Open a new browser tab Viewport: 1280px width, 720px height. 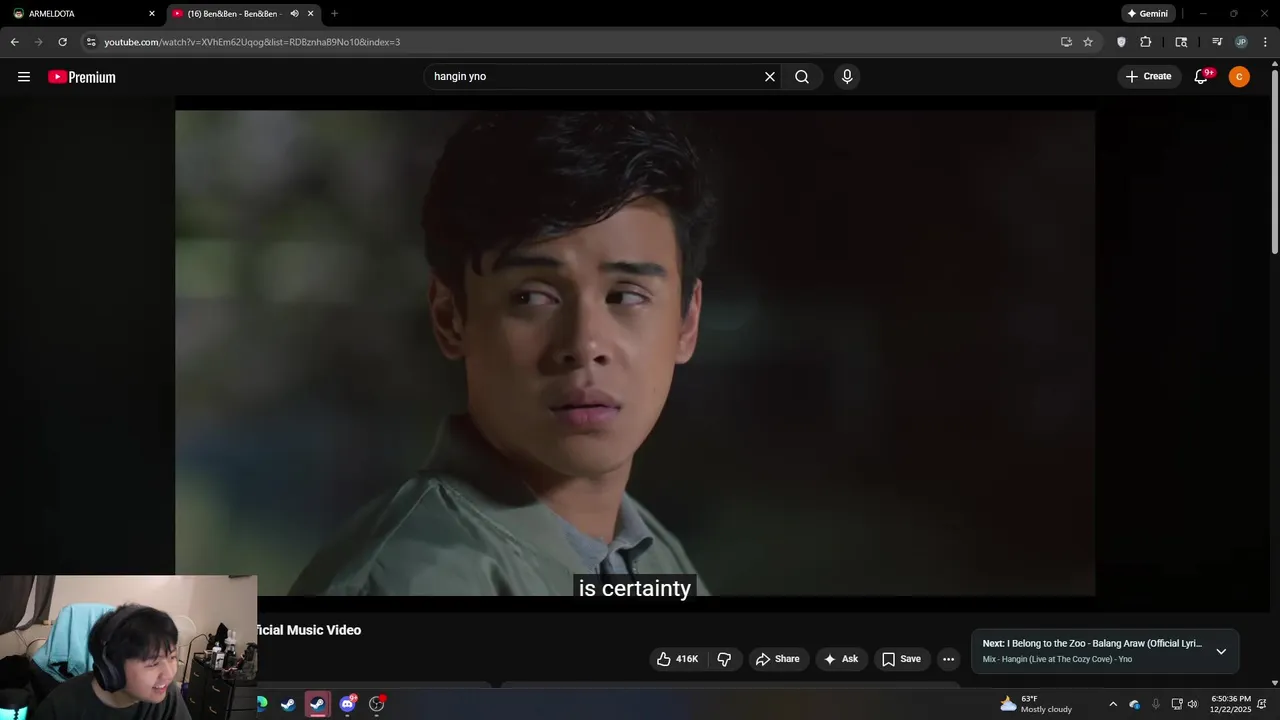[334, 14]
